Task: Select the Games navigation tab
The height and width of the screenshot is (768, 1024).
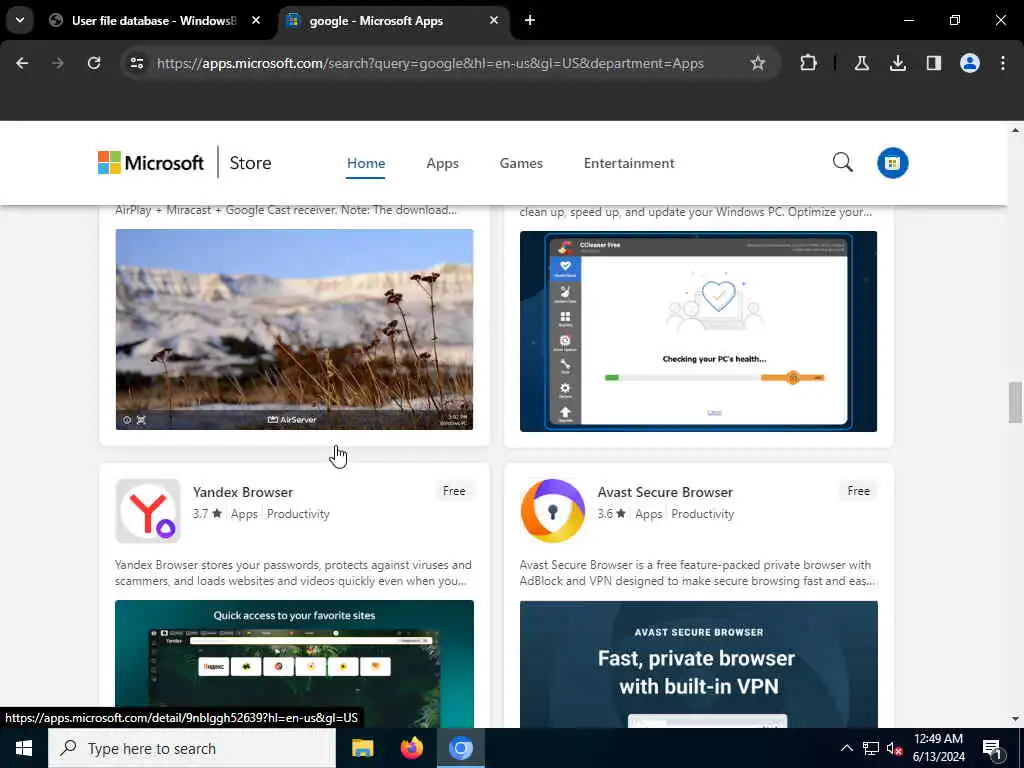Action: pos(521,163)
